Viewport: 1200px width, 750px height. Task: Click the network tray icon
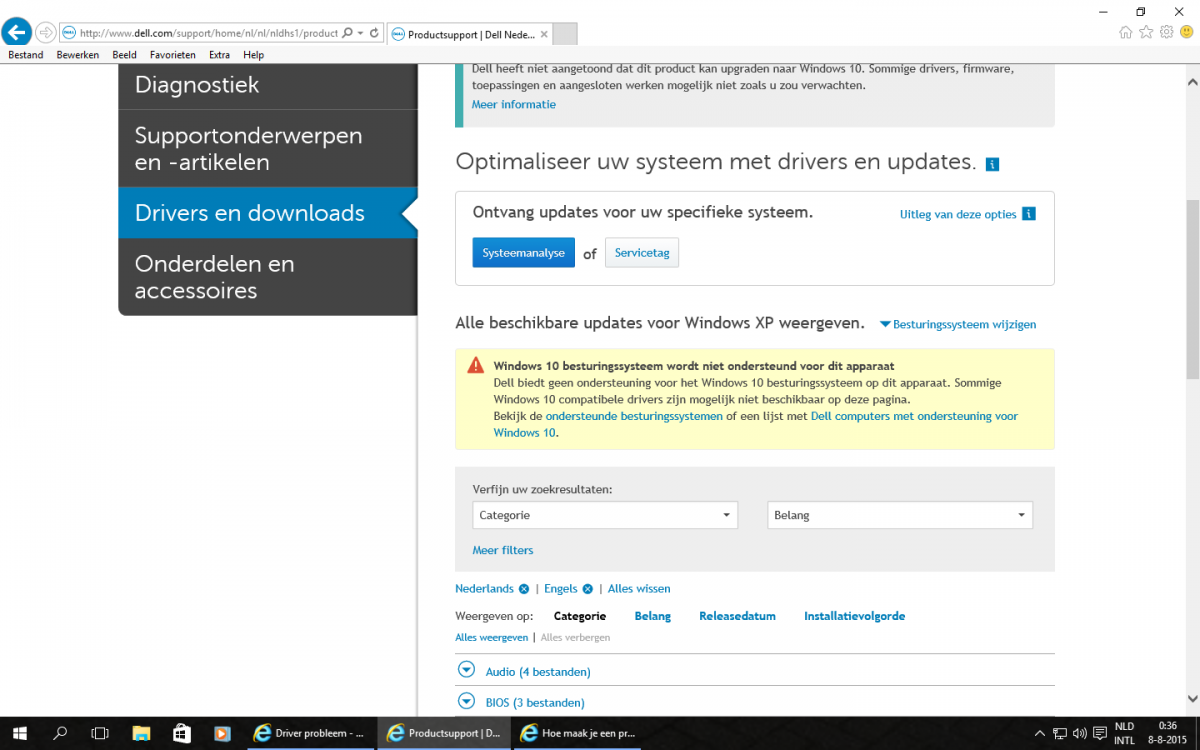coord(1062,733)
